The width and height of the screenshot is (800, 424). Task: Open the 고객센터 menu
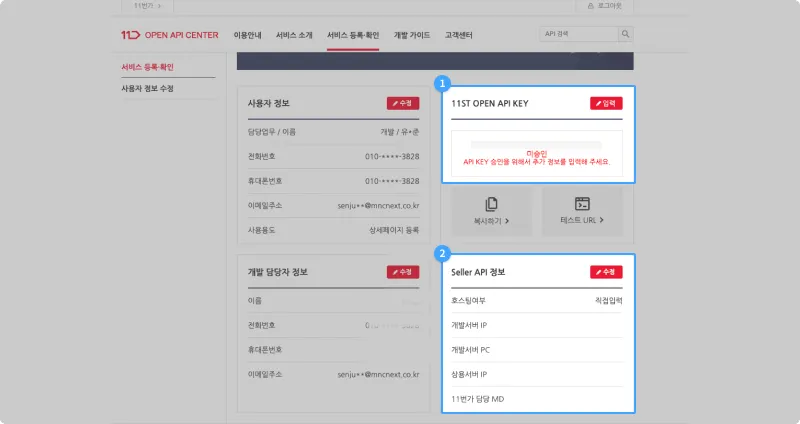click(458, 35)
